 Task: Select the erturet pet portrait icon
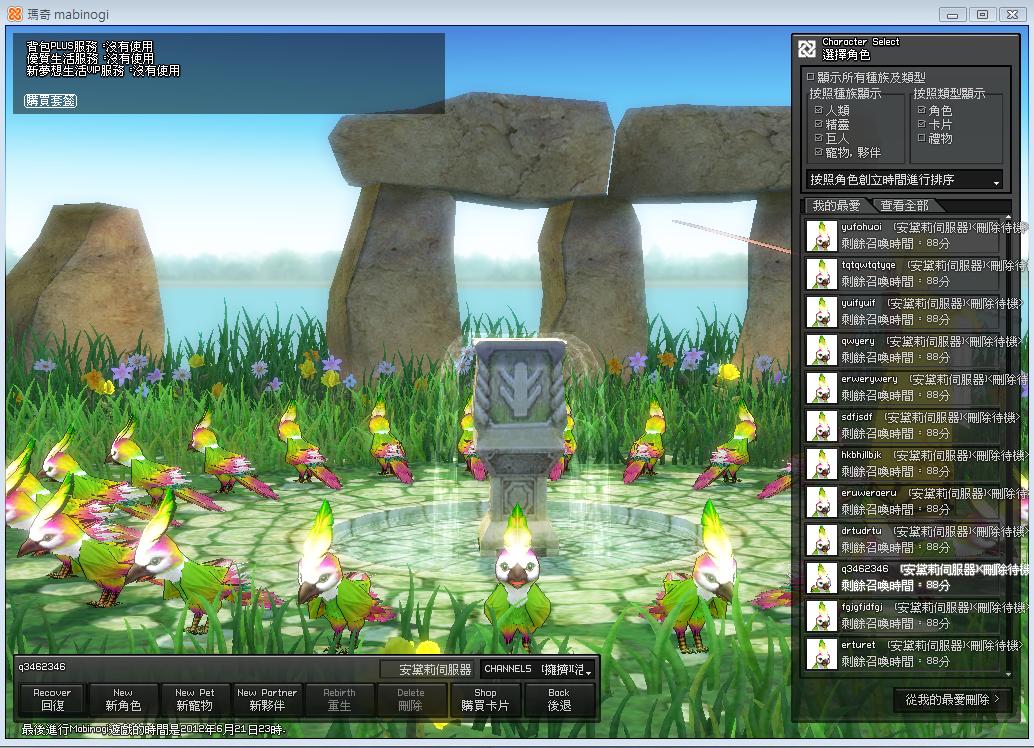821,654
